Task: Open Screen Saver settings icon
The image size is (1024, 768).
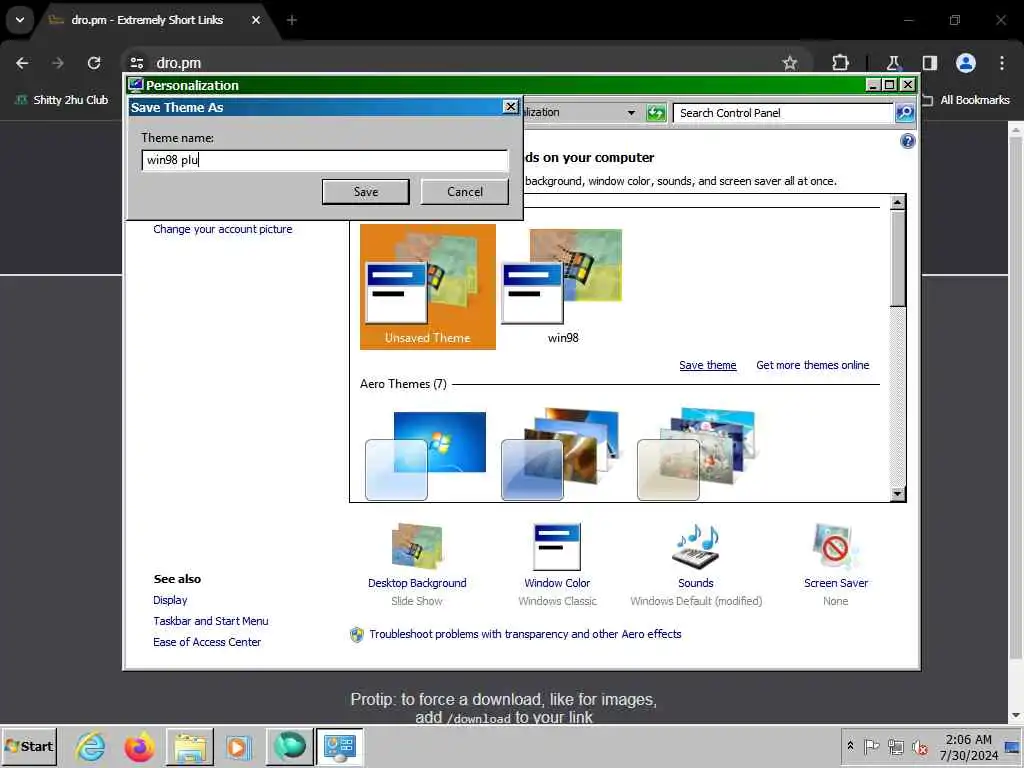Action: (835, 546)
